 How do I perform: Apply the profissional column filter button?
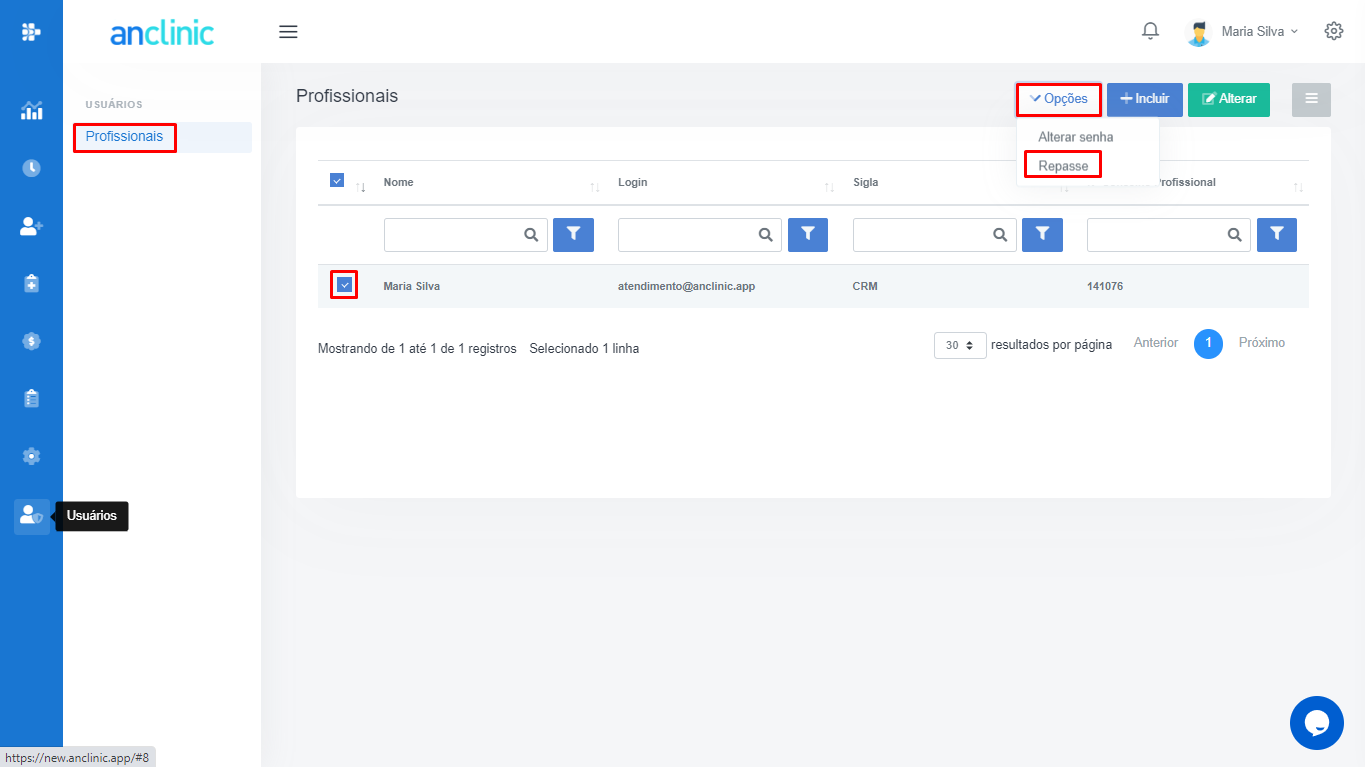tap(1277, 234)
